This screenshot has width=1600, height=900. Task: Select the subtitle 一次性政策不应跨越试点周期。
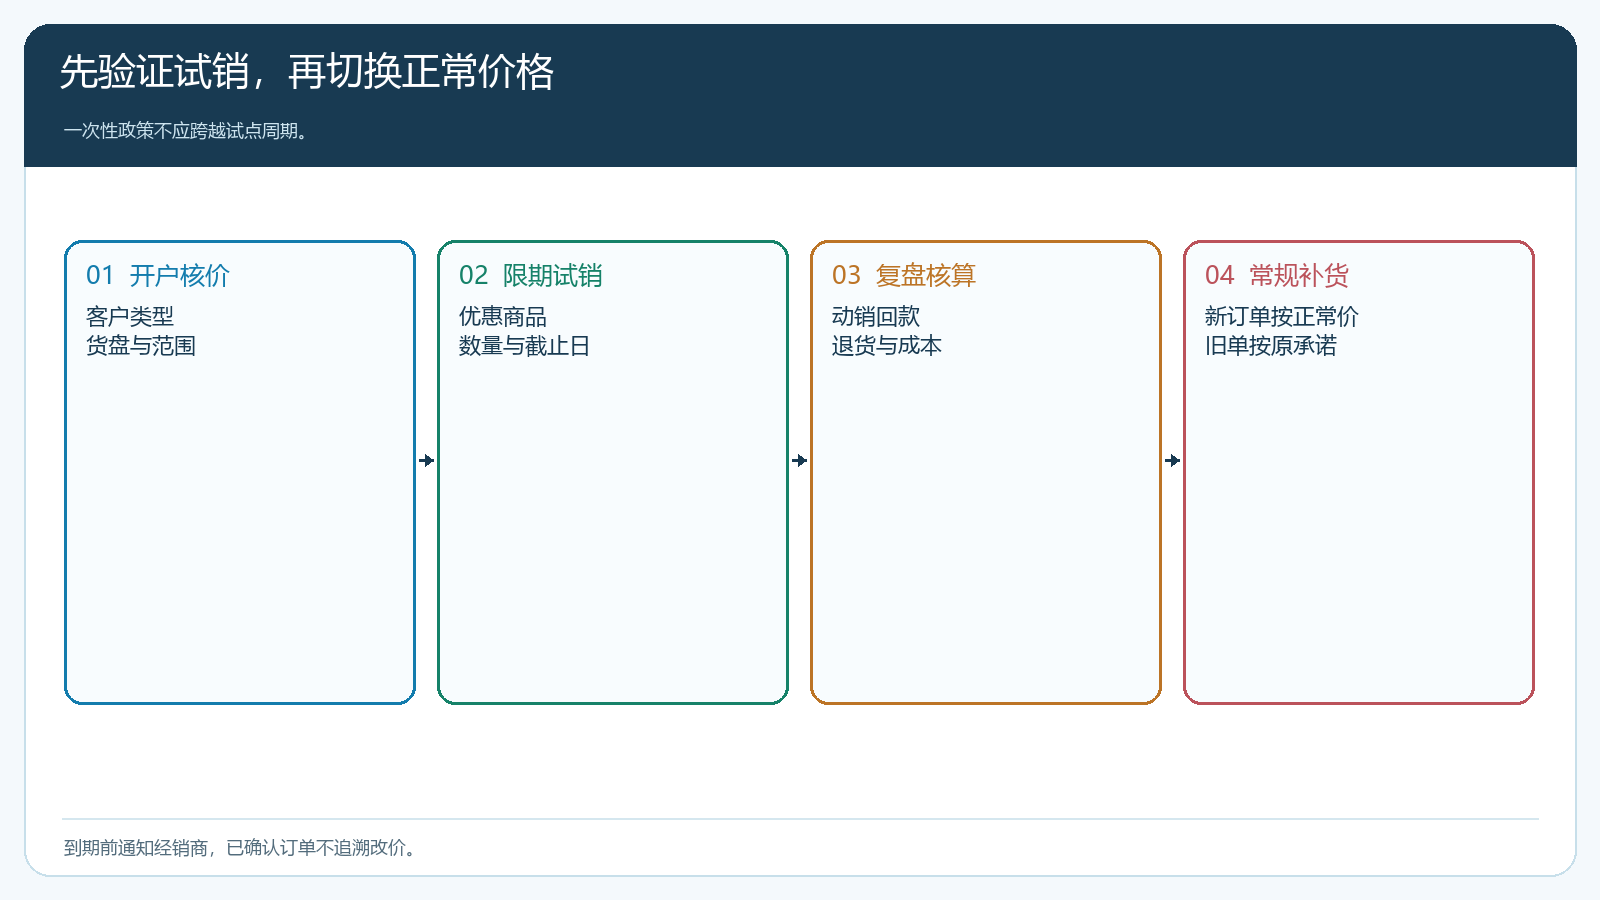(187, 131)
